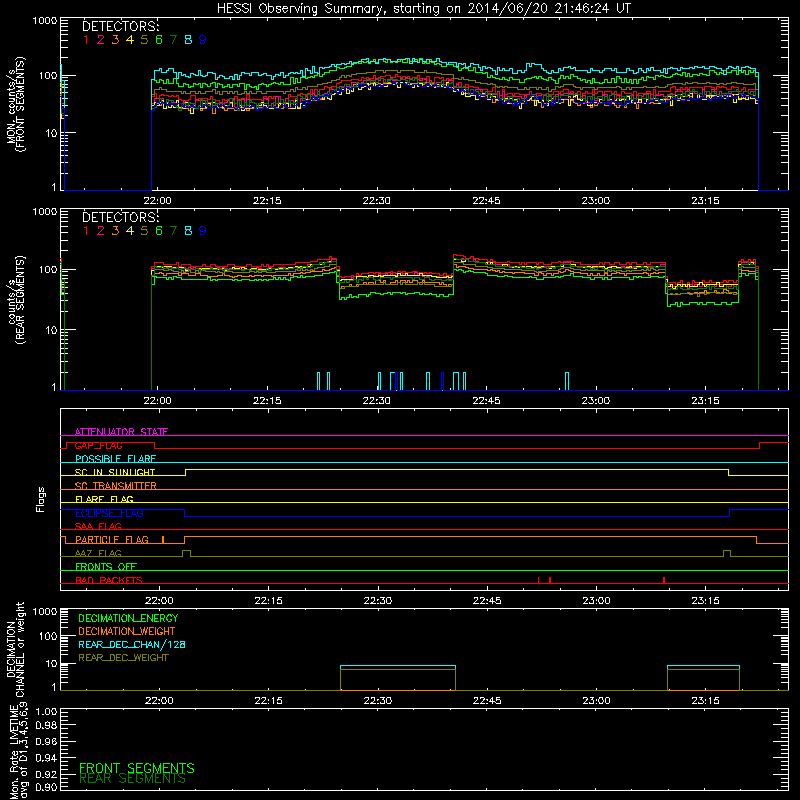
Task: Select detector 4 in front segments legend
Action: point(130,40)
